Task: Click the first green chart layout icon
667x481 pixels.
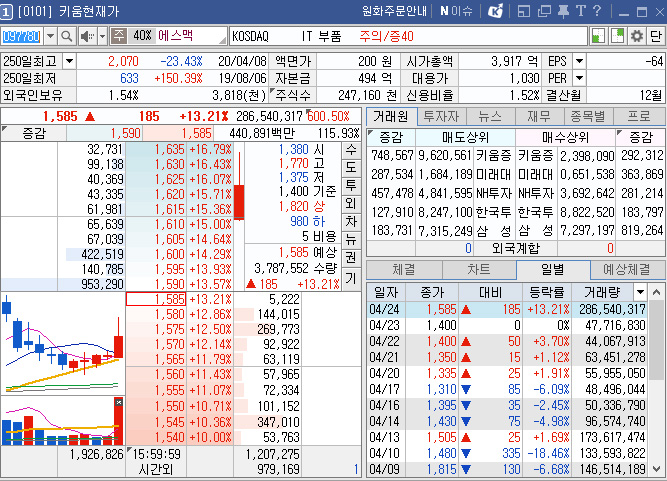Action: tap(599, 36)
